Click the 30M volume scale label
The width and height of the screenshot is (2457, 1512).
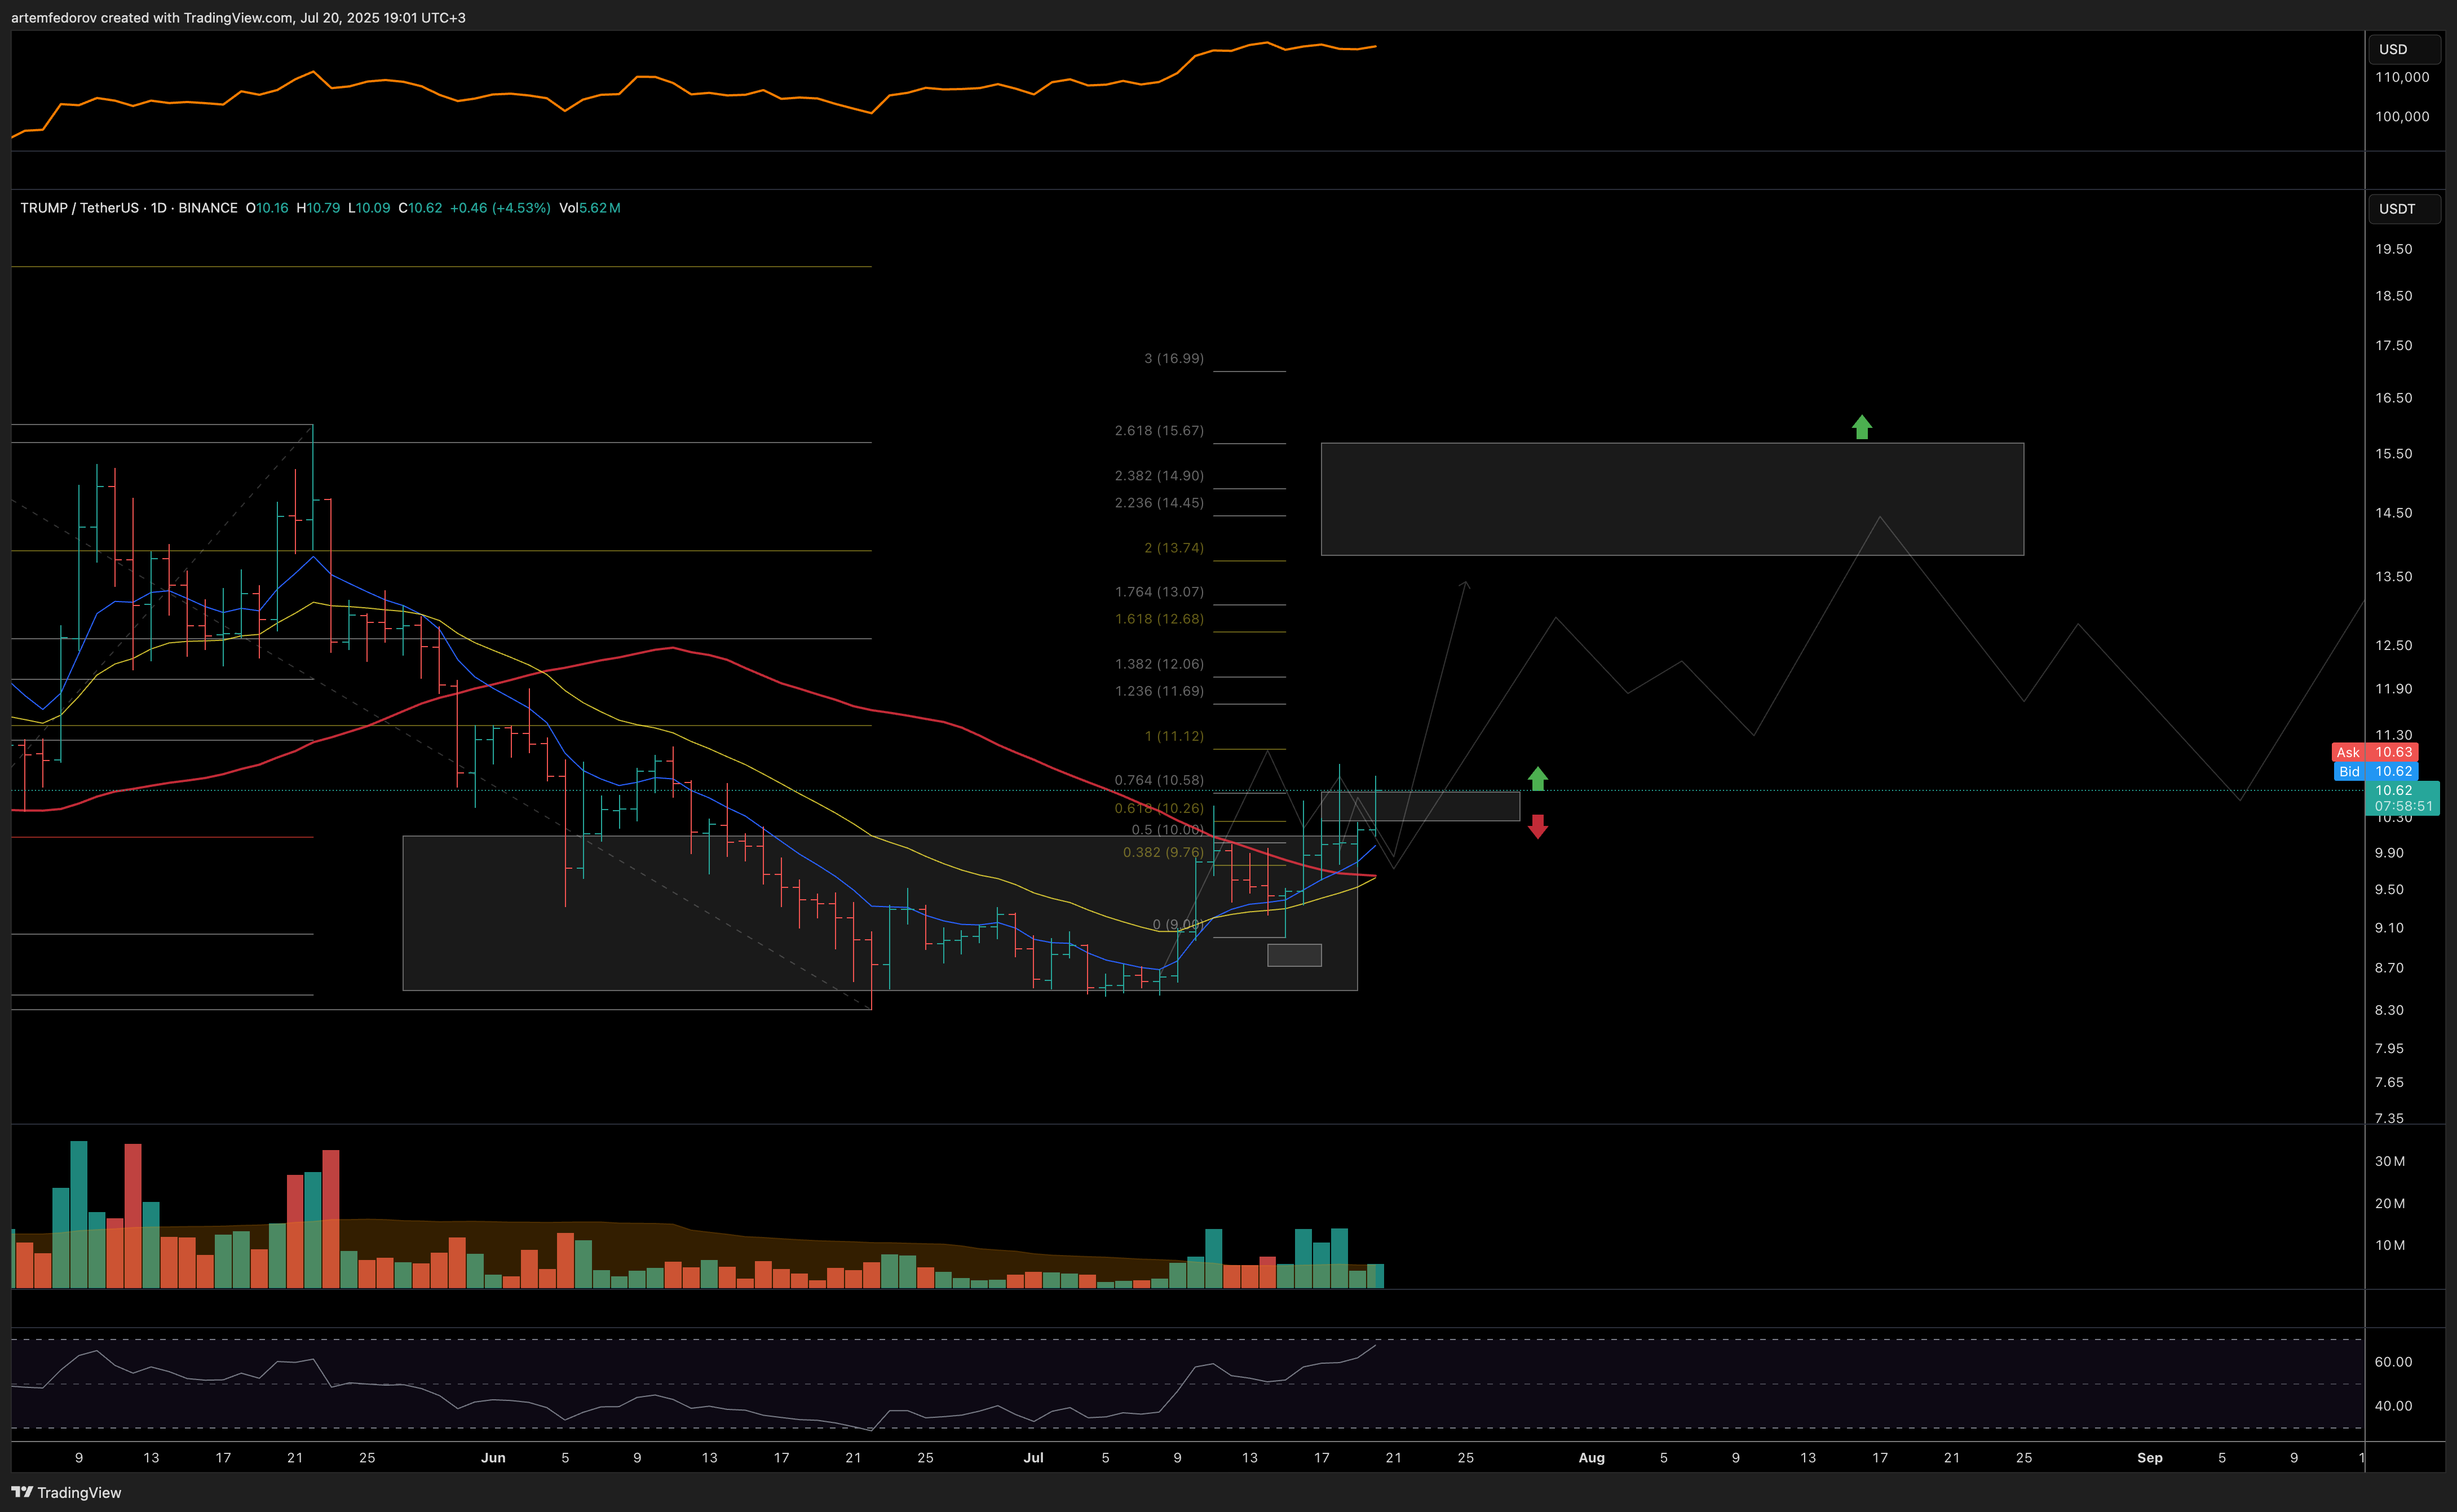click(2390, 1161)
